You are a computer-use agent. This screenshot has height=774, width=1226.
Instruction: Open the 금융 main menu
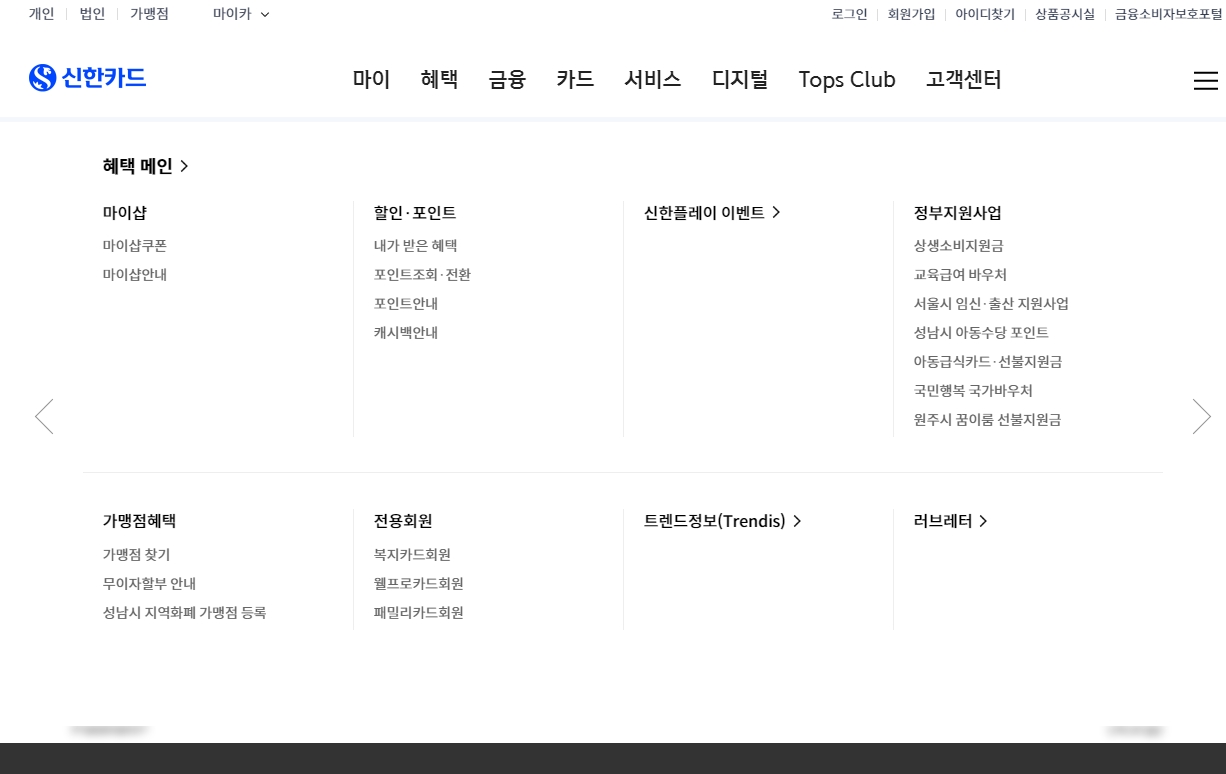(x=507, y=80)
